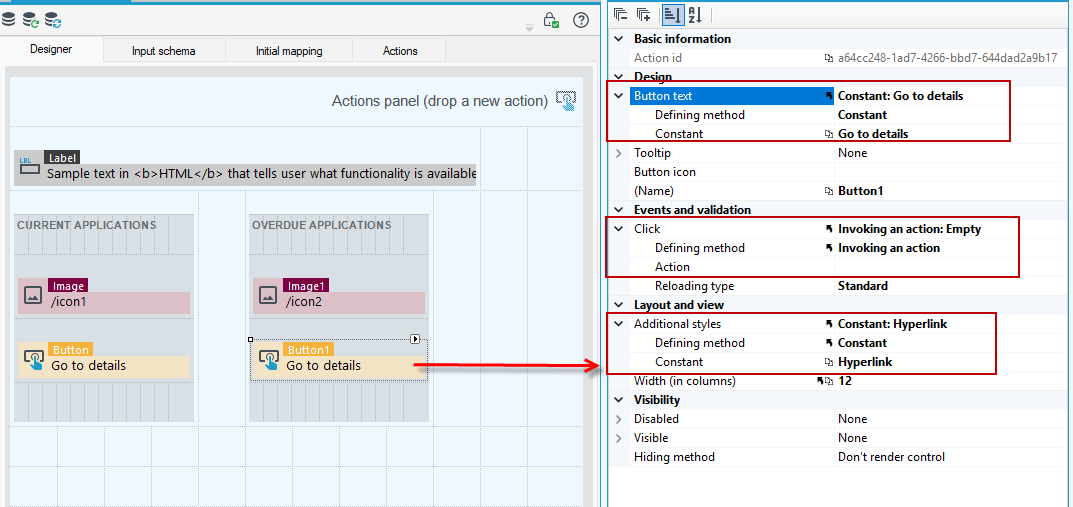Image resolution: width=1073 pixels, height=507 pixels.
Task: Click the Actions panel hand-pointer icon
Action: coord(566,101)
